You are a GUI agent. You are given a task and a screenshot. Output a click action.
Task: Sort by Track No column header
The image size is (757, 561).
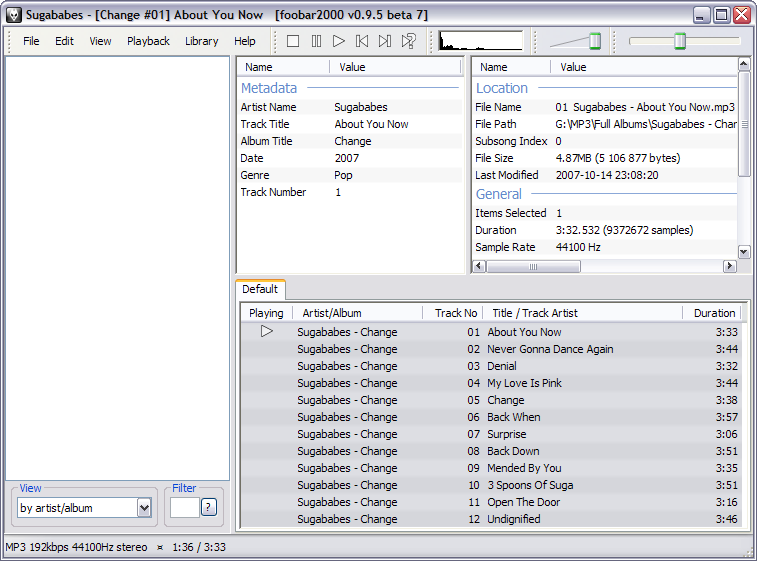point(454,313)
